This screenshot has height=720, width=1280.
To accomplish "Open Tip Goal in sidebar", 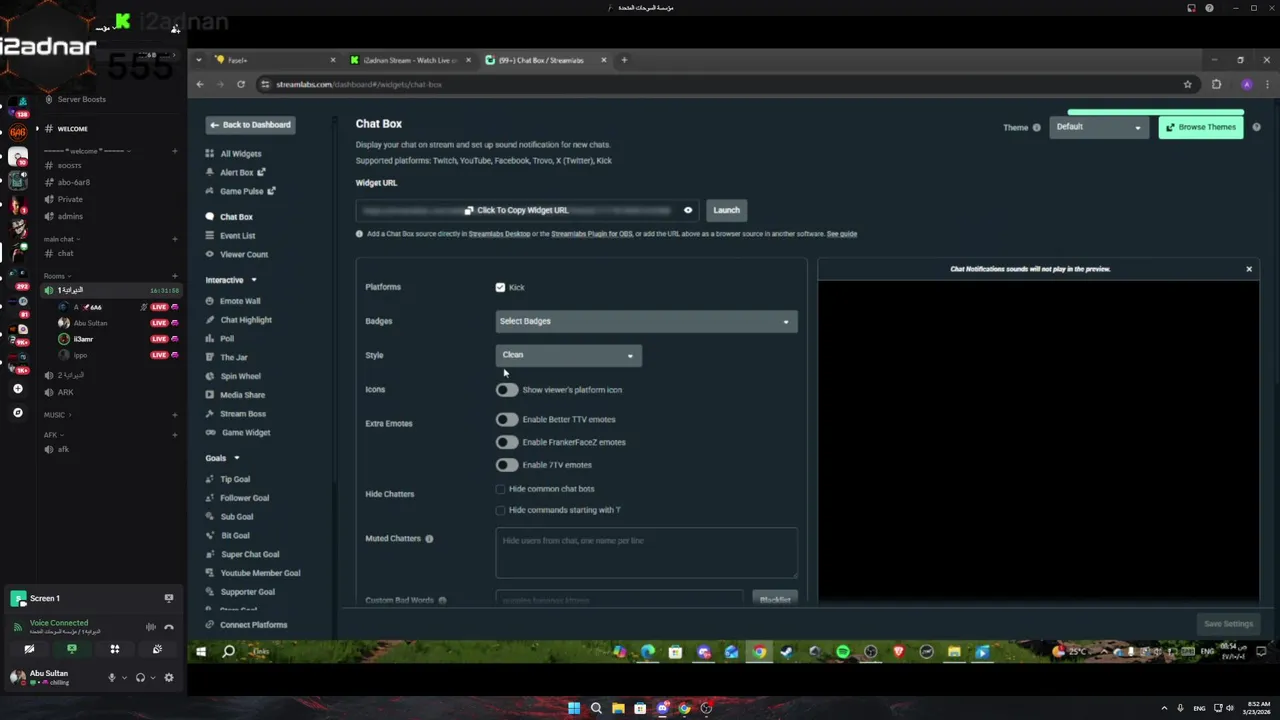I will pos(228,479).
